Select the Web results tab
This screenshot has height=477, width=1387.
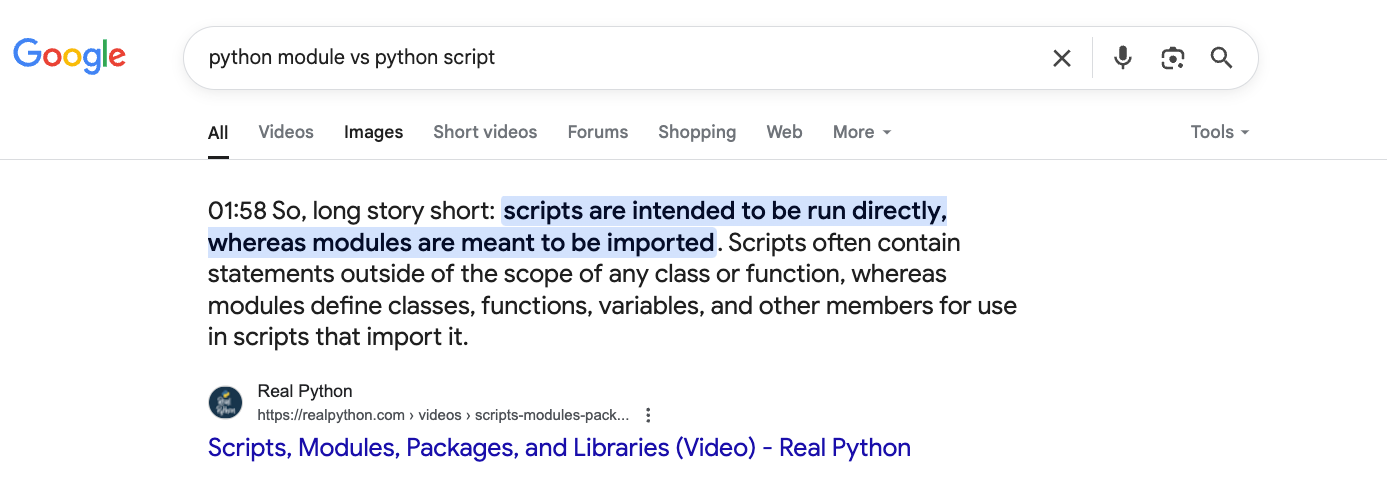point(784,132)
